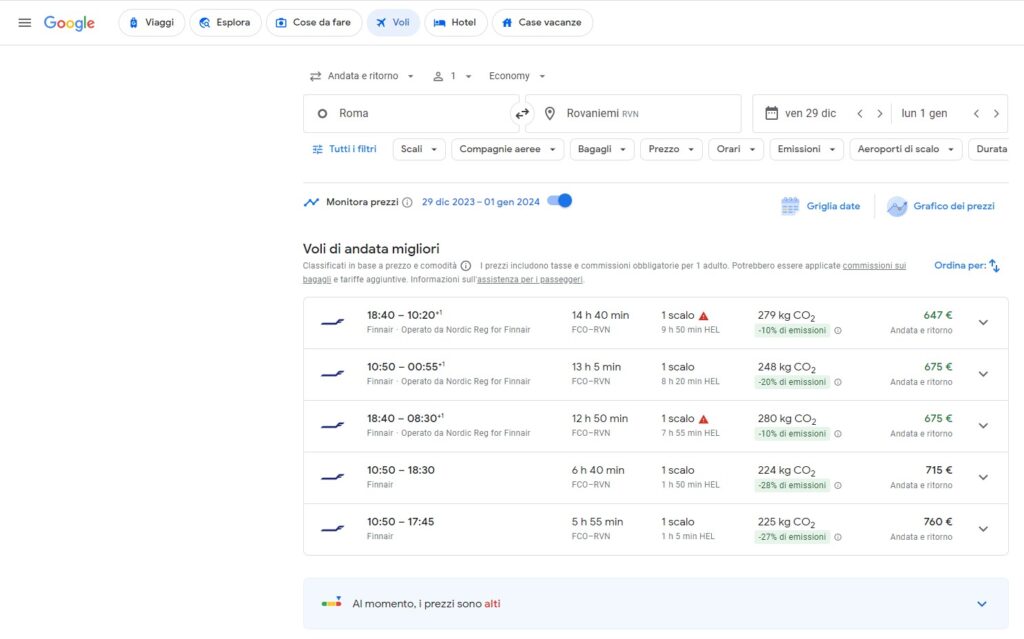The image size is (1024, 639).
Task: Expand the 18:40 – 08:30 flight details
Action: [983, 425]
